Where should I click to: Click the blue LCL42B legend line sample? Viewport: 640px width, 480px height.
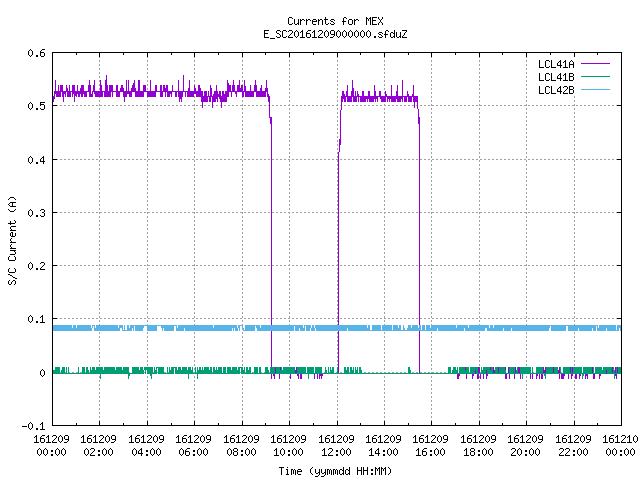coord(595,90)
